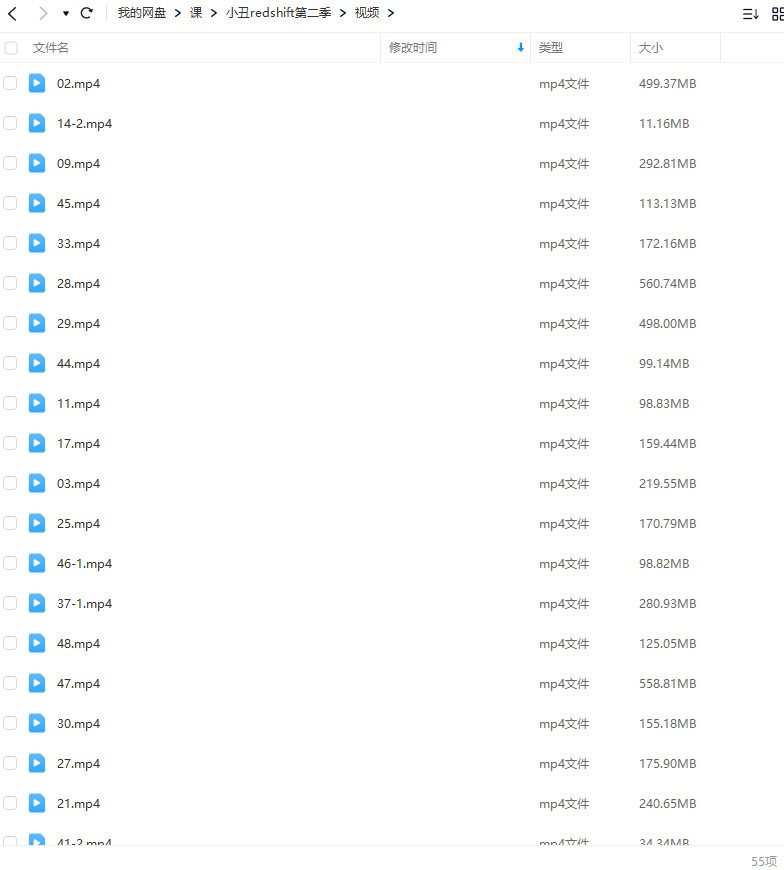Expand chevron after 视频 breadcrumb
784x870 pixels.
pos(391,13)
